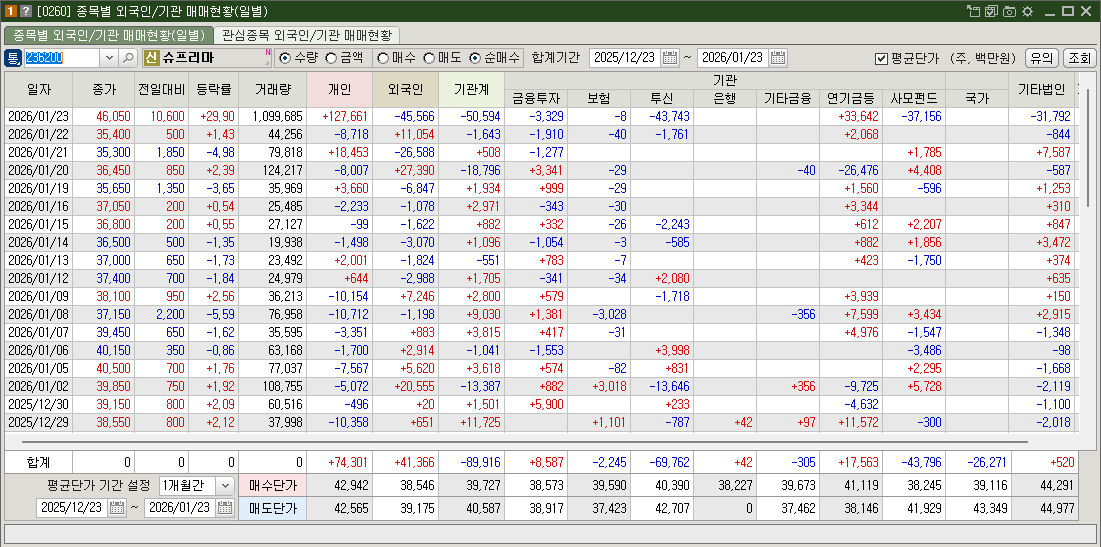Click the 기타법인 column header
This screenshot has height=547, width=1101.
pyautogui.click(x=1041, y=90)
